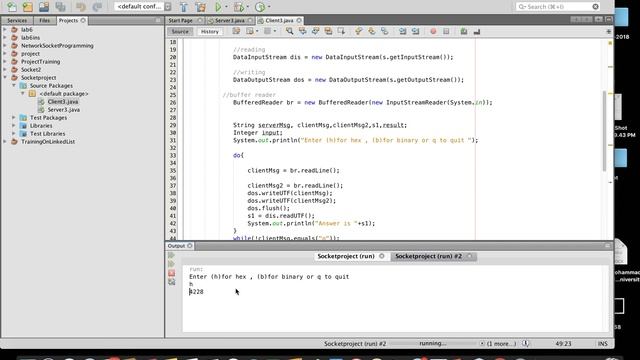
Task: Click the Output tab label
Action: click(176, 246)
